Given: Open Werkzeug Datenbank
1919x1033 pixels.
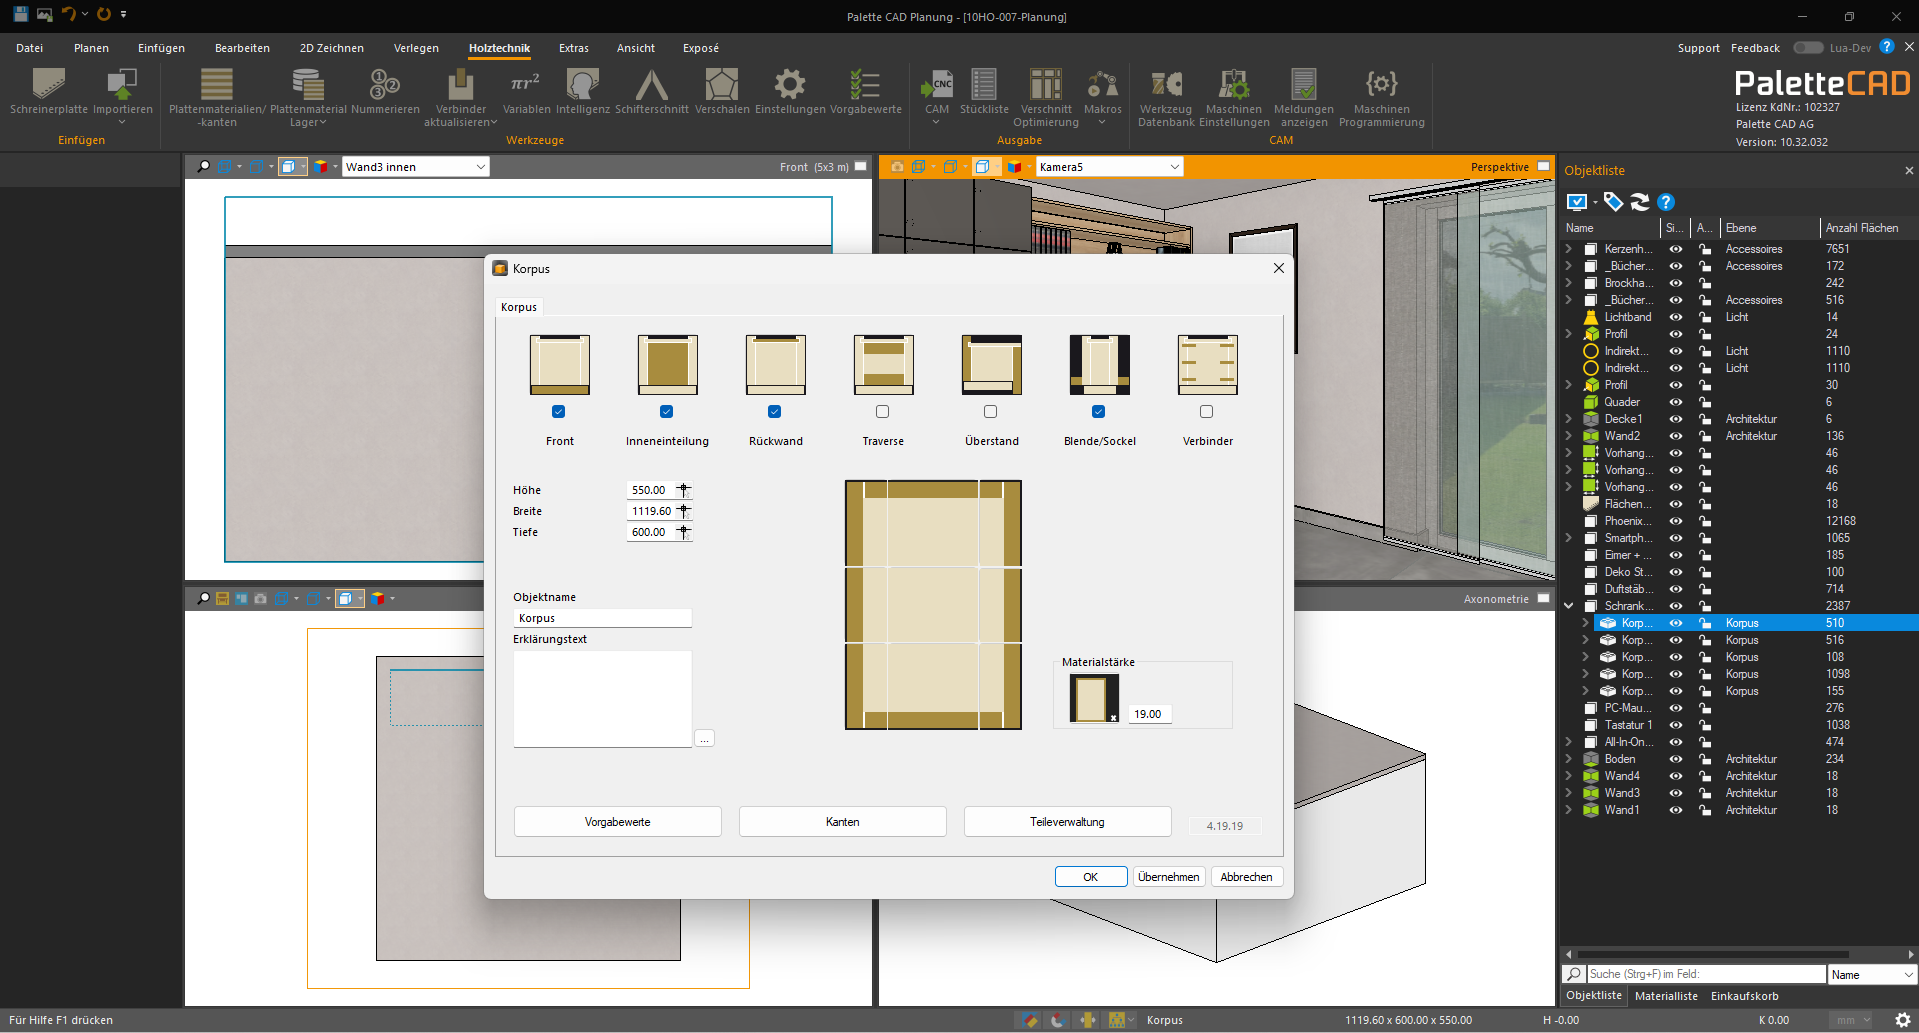Looking at the screenshot, I should (x=1166, y=98).
